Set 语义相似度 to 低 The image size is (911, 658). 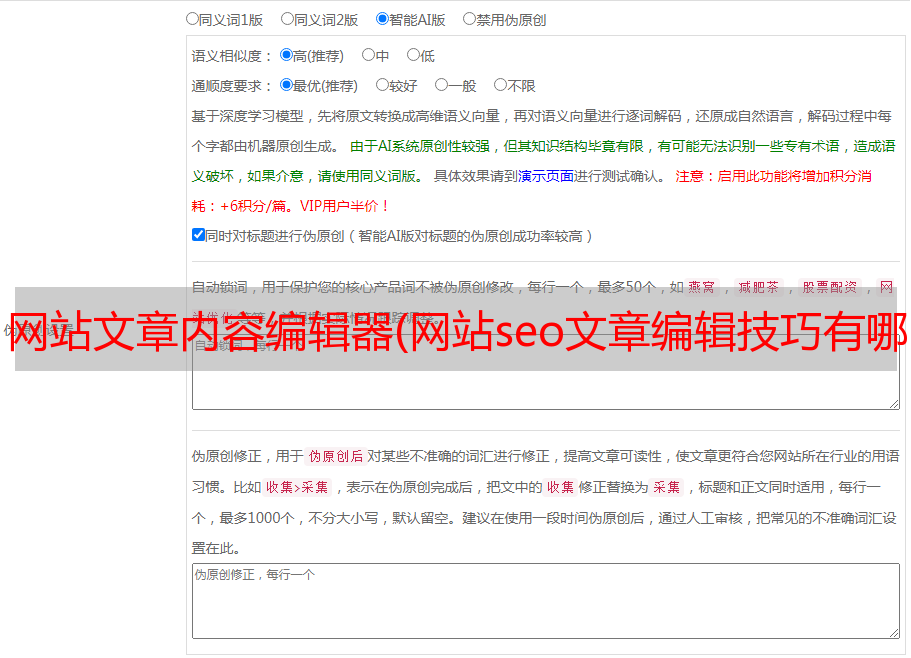click(x=413, y=55)
